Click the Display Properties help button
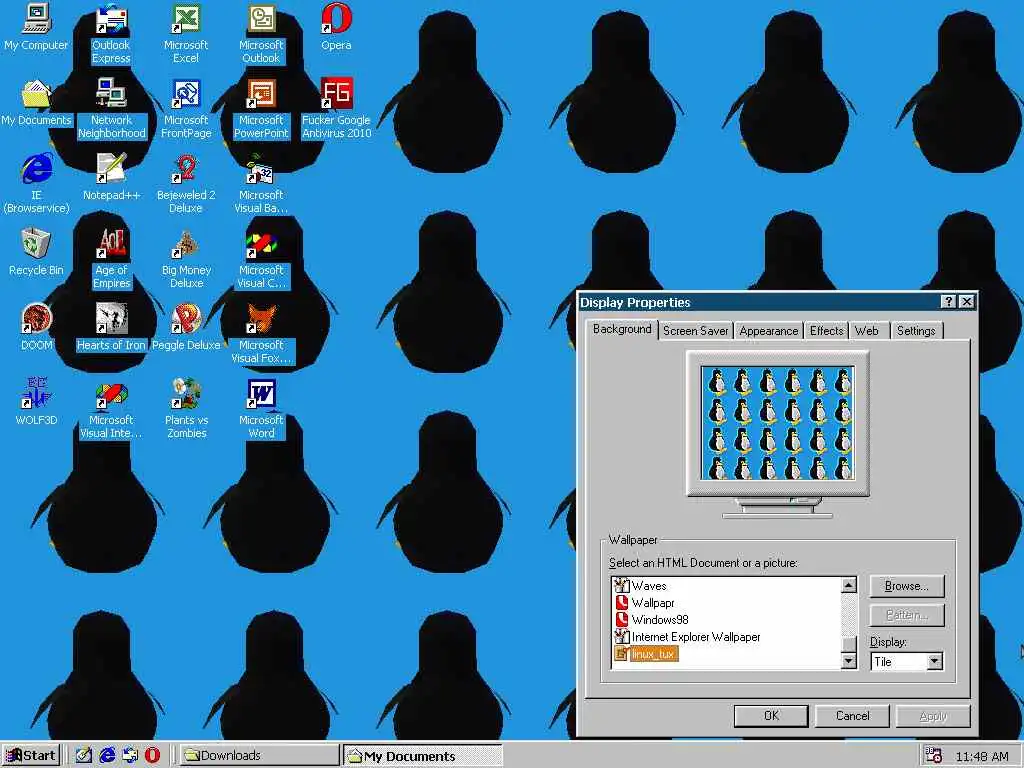 [948, 302]
